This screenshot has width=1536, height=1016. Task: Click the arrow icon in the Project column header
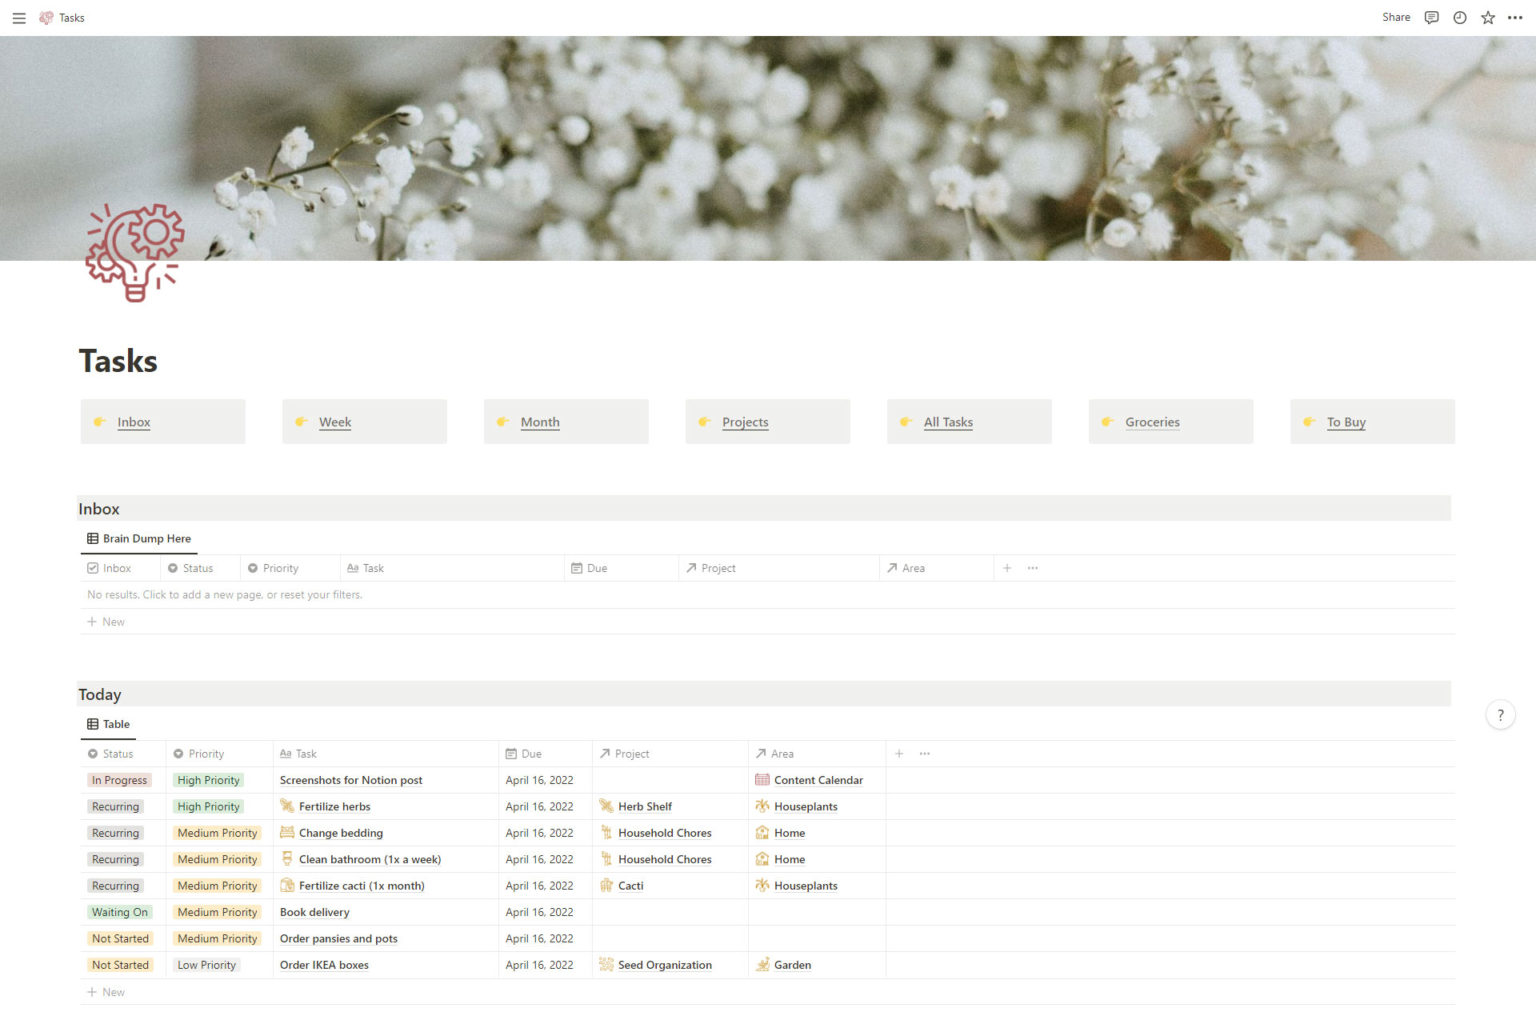point(604,753)
